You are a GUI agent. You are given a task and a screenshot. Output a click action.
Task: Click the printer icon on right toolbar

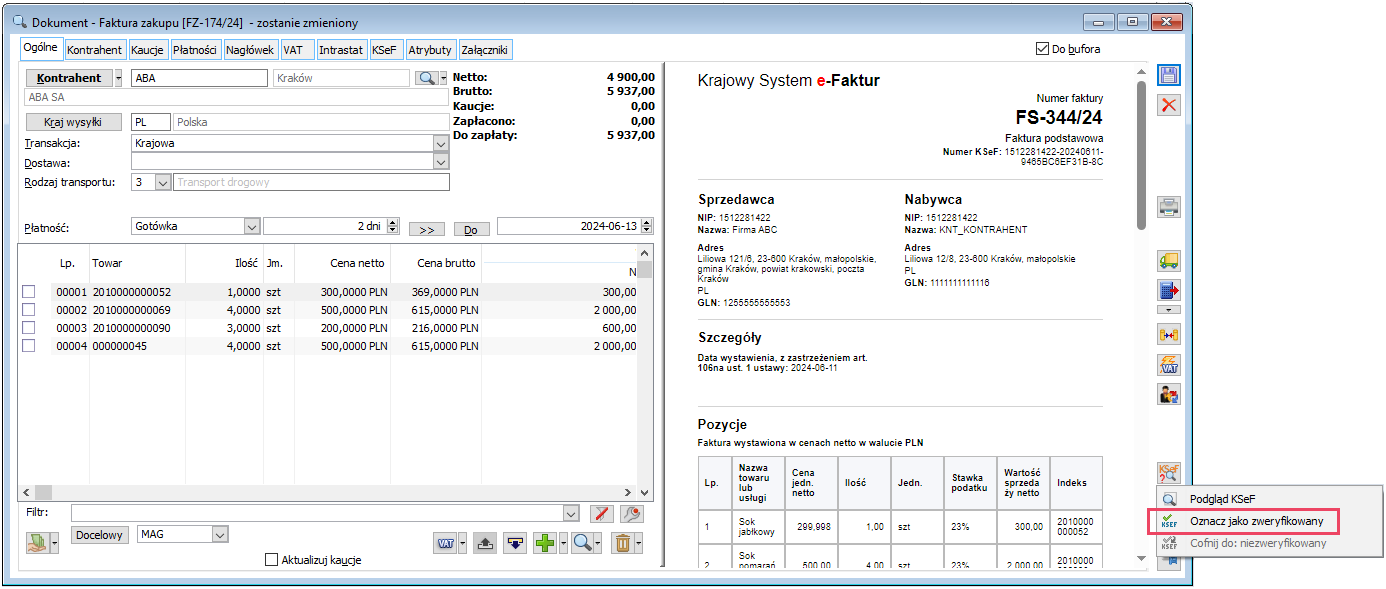1168,207
